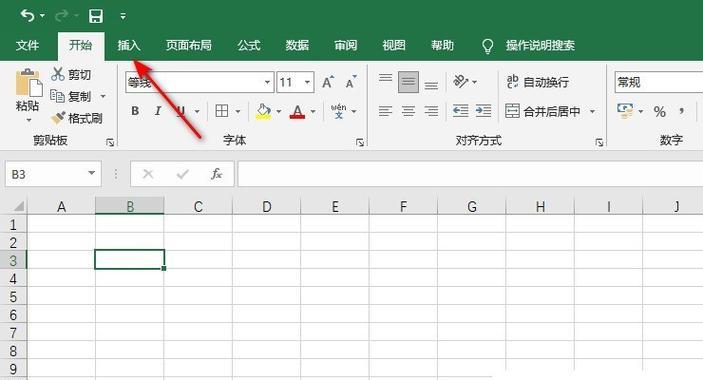The image size is (703, 380).
Task: Click the select all corner triangle
Action: [18, 206]
